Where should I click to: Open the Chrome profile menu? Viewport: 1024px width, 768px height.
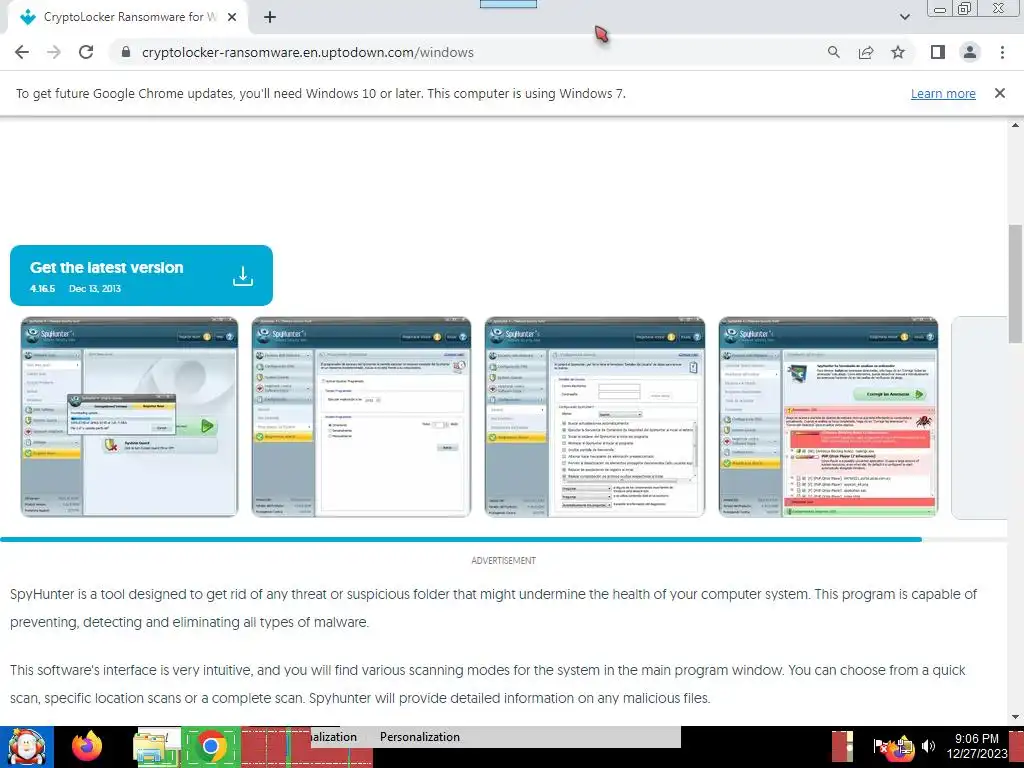(x=970, y=52)
